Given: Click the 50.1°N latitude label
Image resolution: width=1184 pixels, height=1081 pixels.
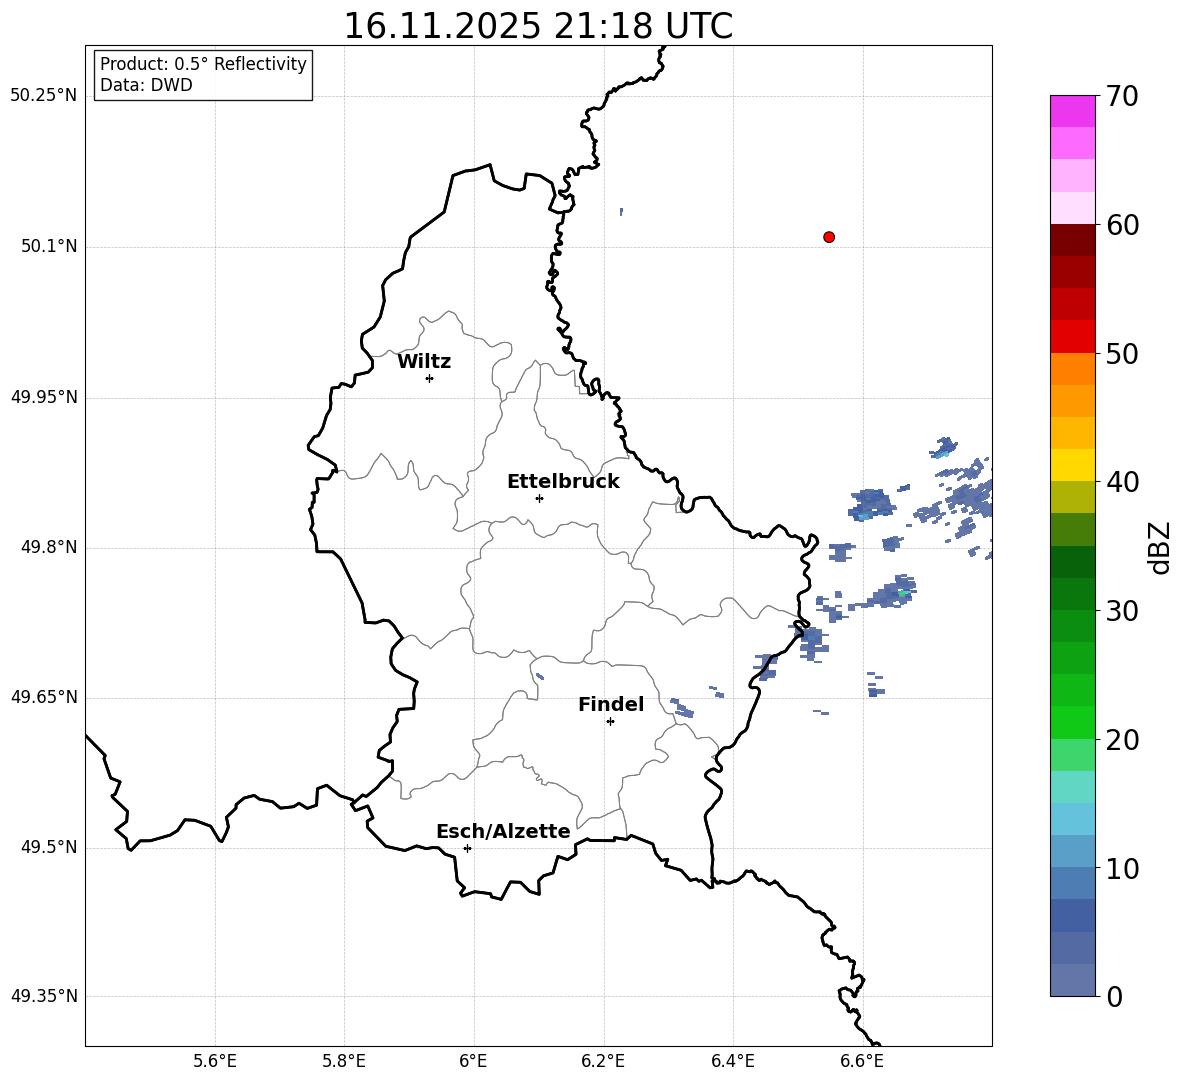Looking at the screenshot, I should click(50, 246).
